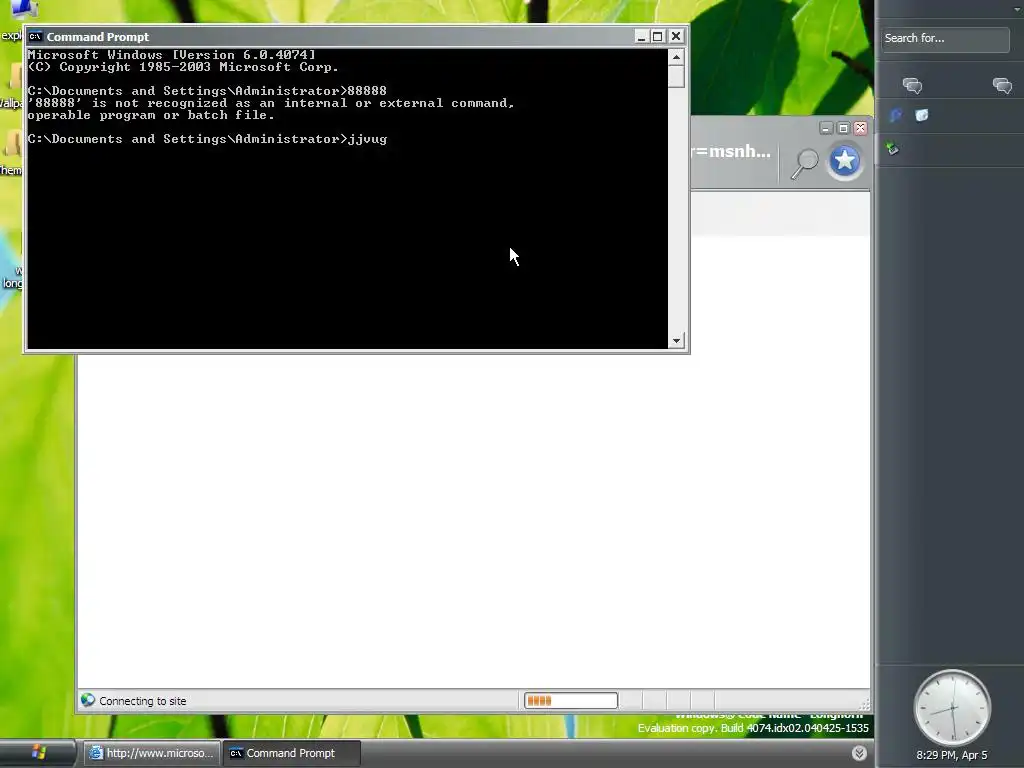The height and width of the screenshot is (768, 1024).
Task: Click the prompt line ending in '88888'
Action: (207, 91)
